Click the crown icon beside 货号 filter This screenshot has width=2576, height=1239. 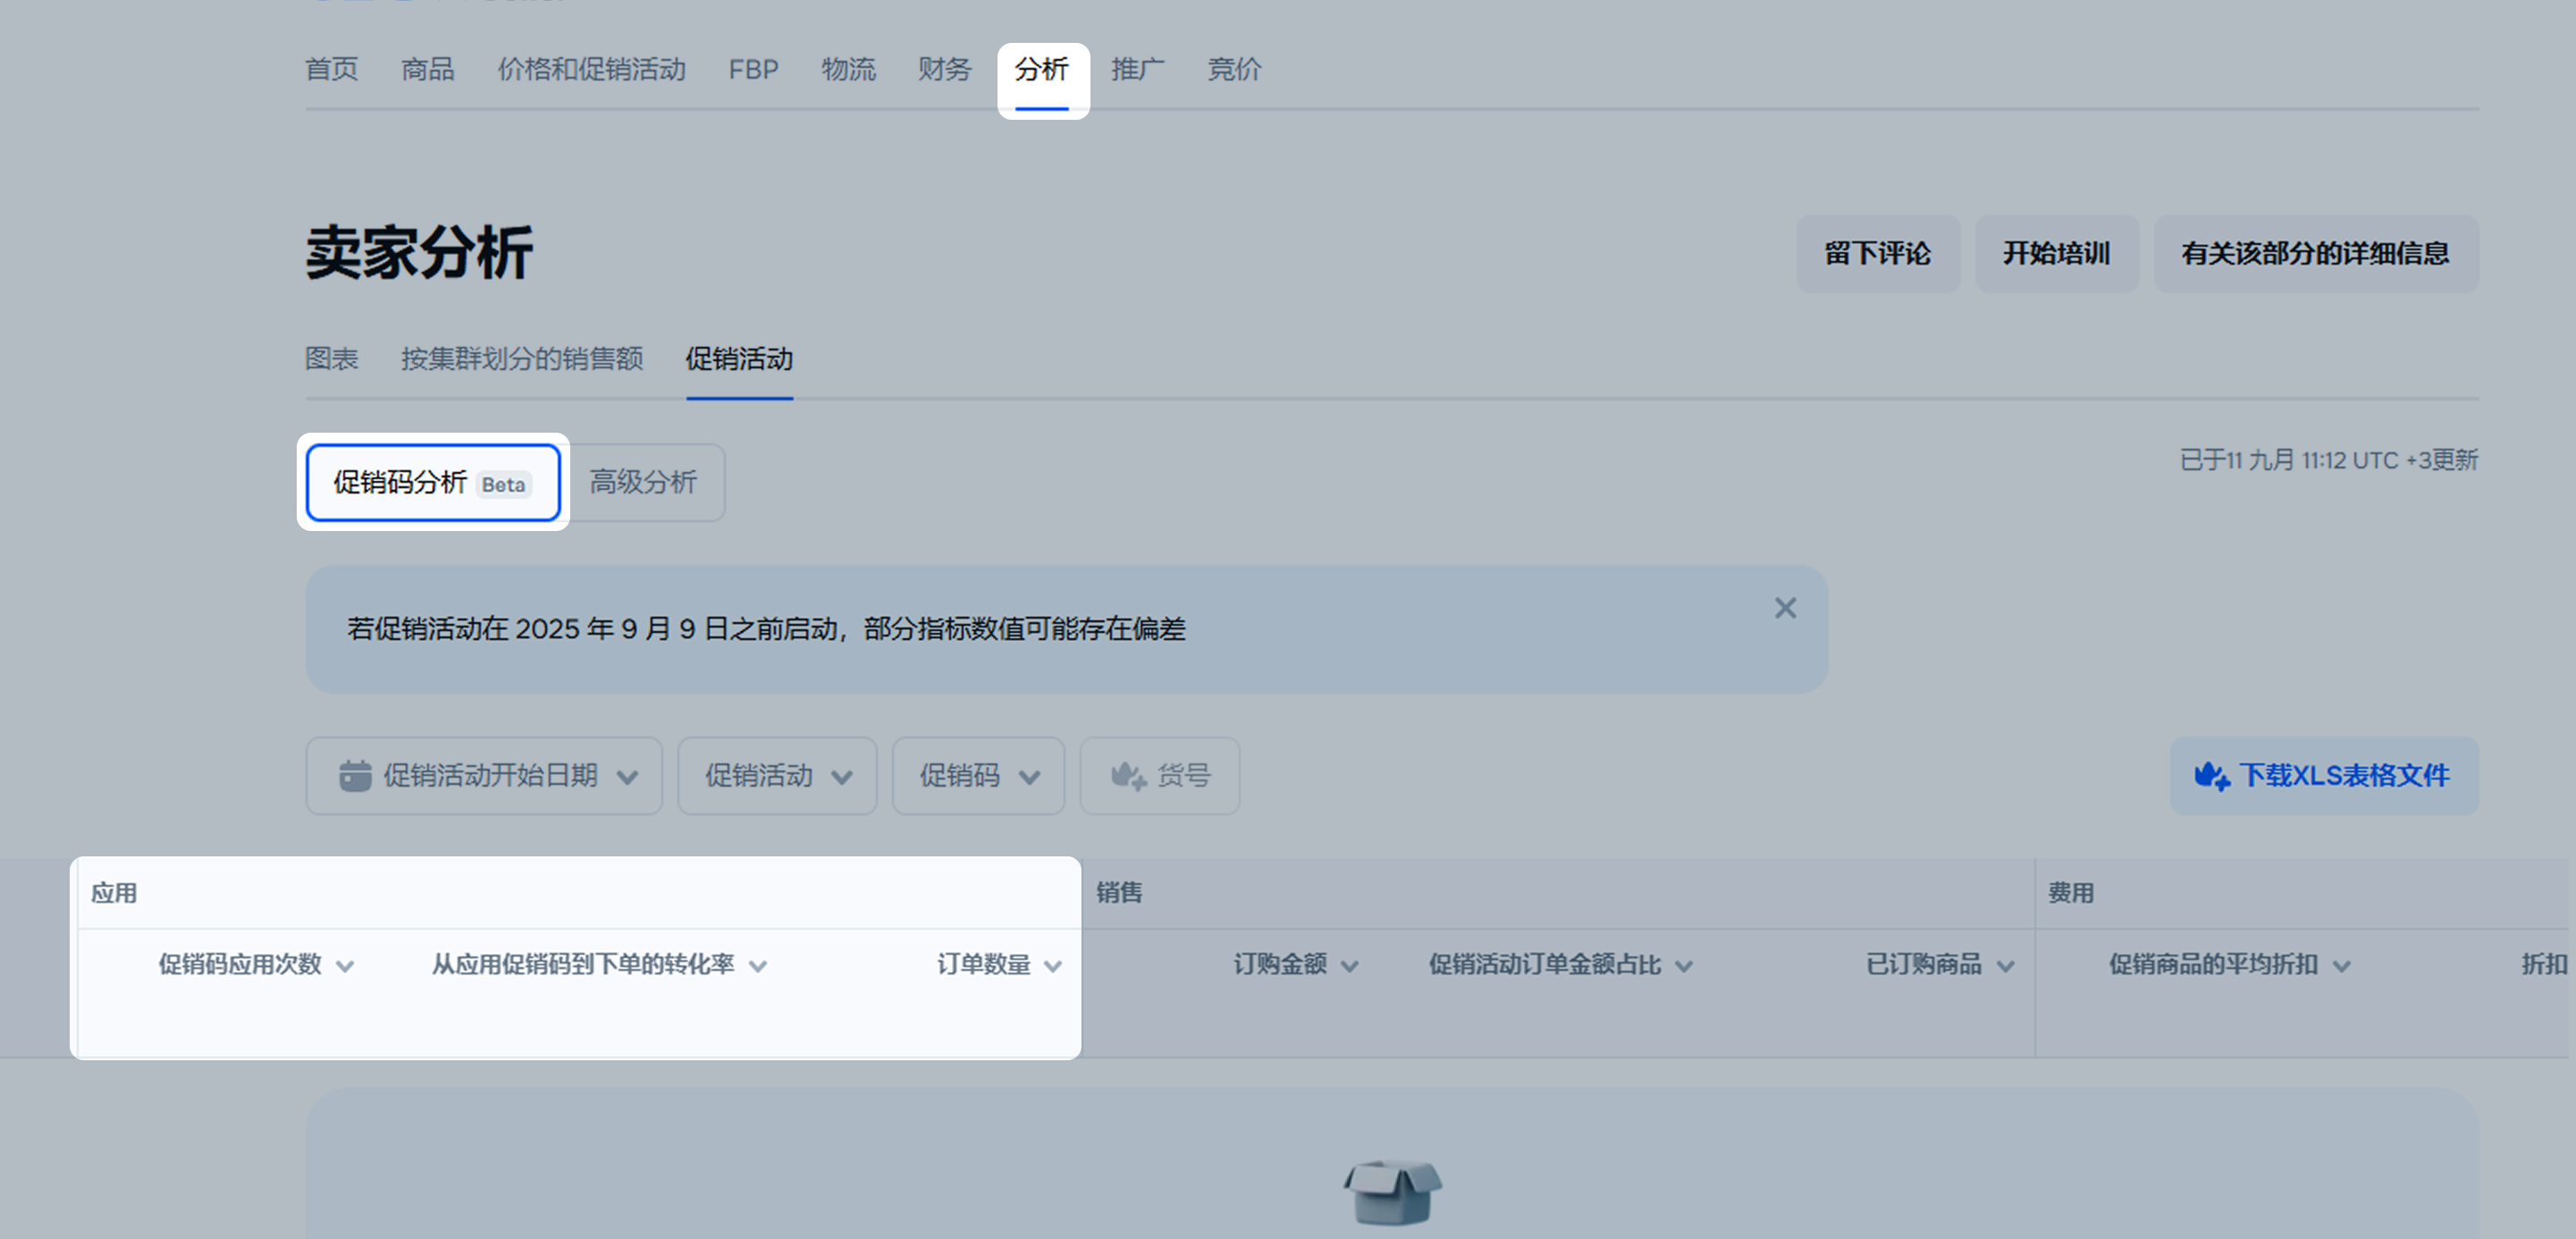[1128, 776]
